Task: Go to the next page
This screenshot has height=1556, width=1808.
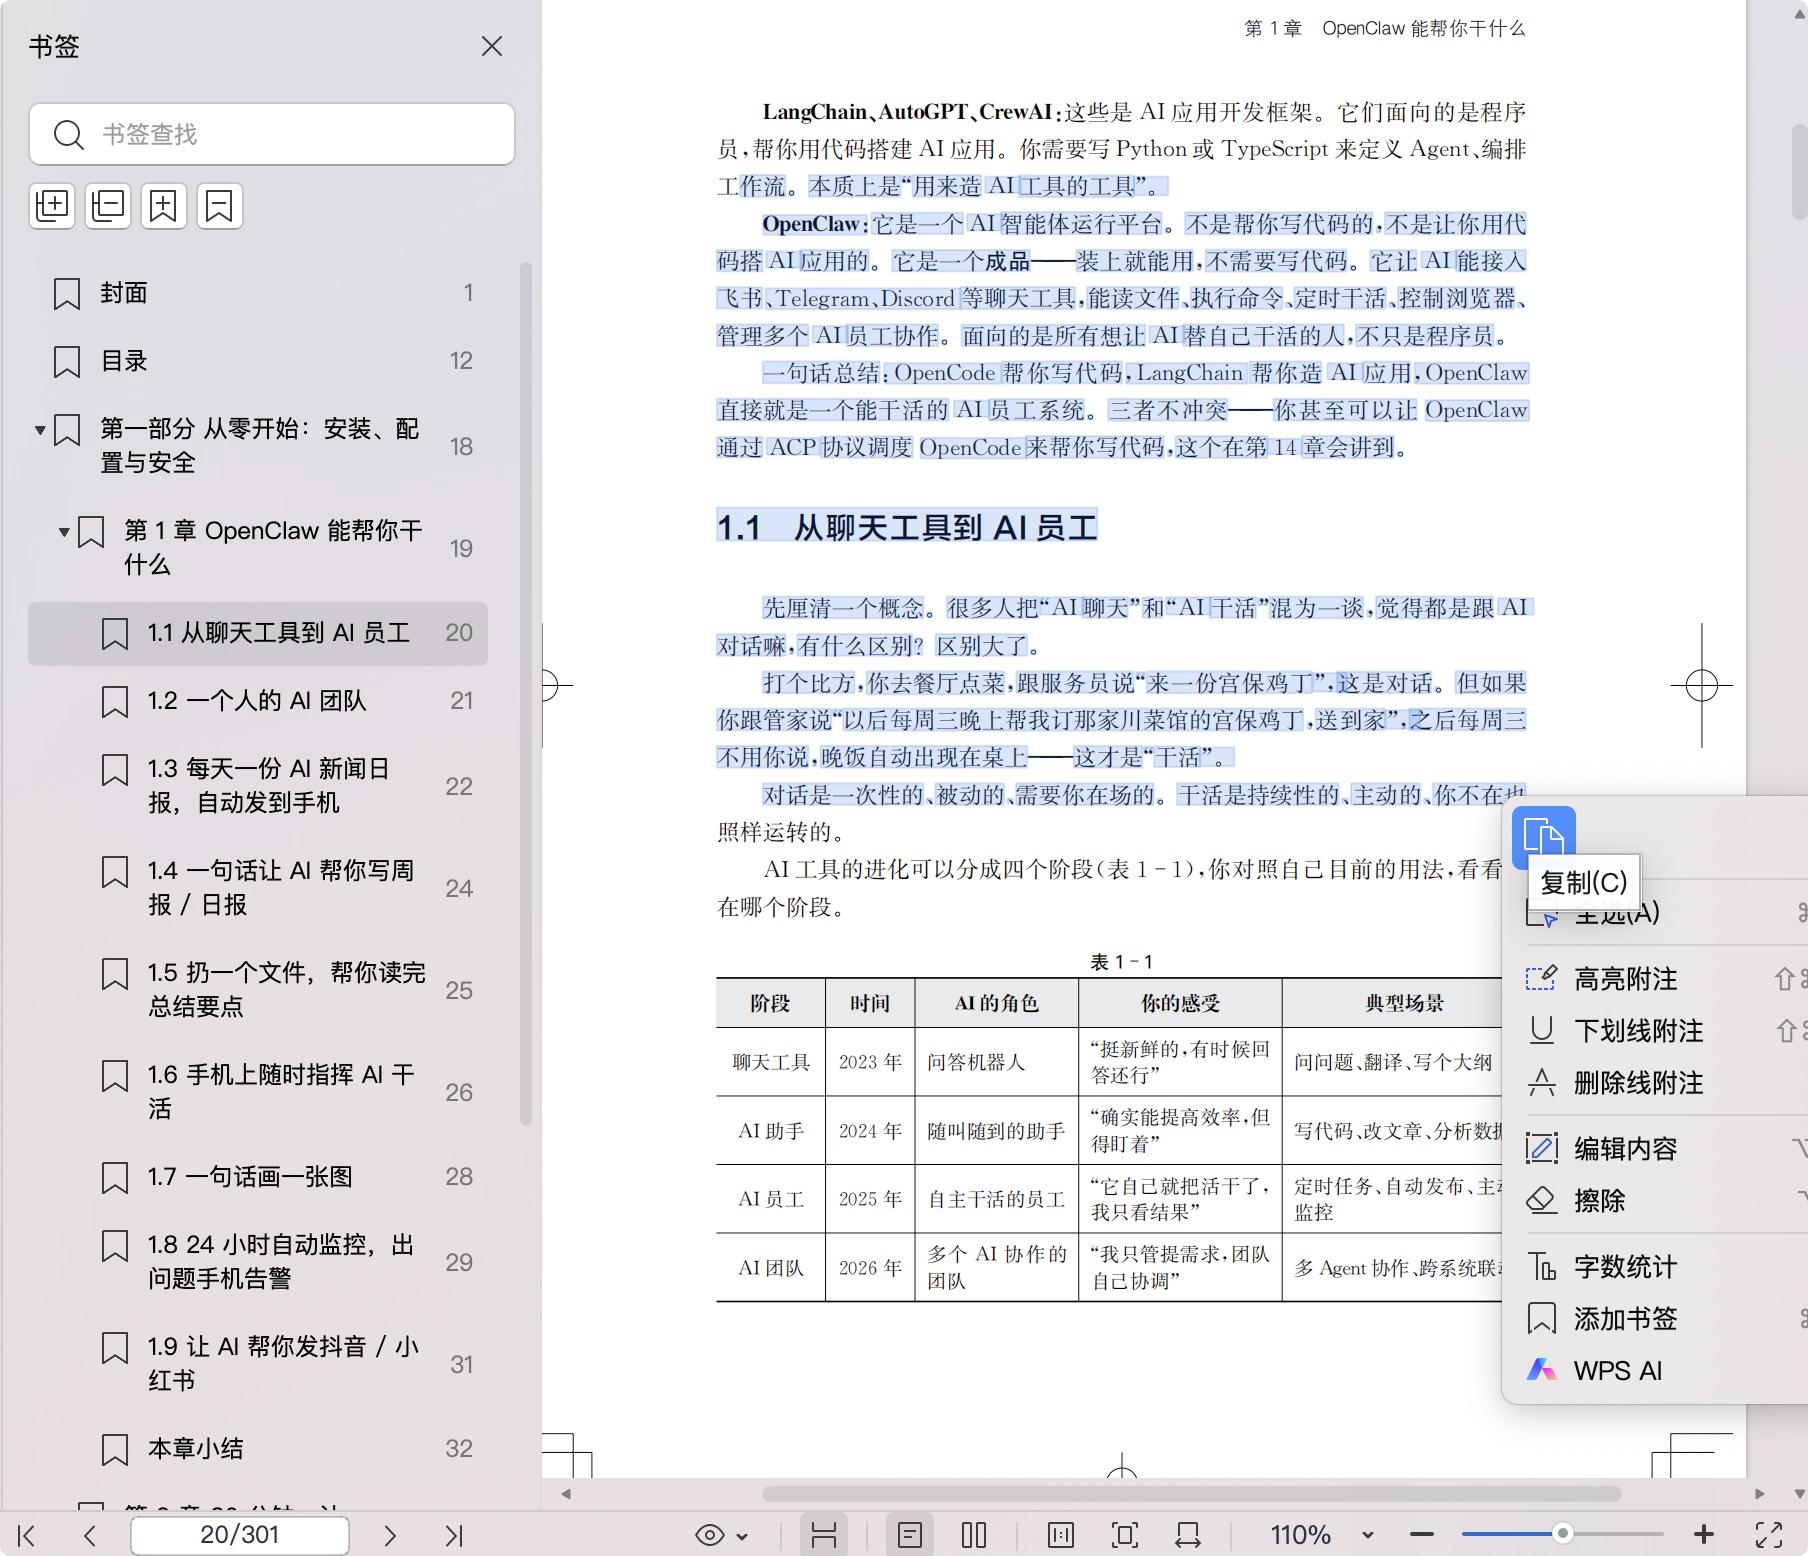Action: click(390, 1535)
